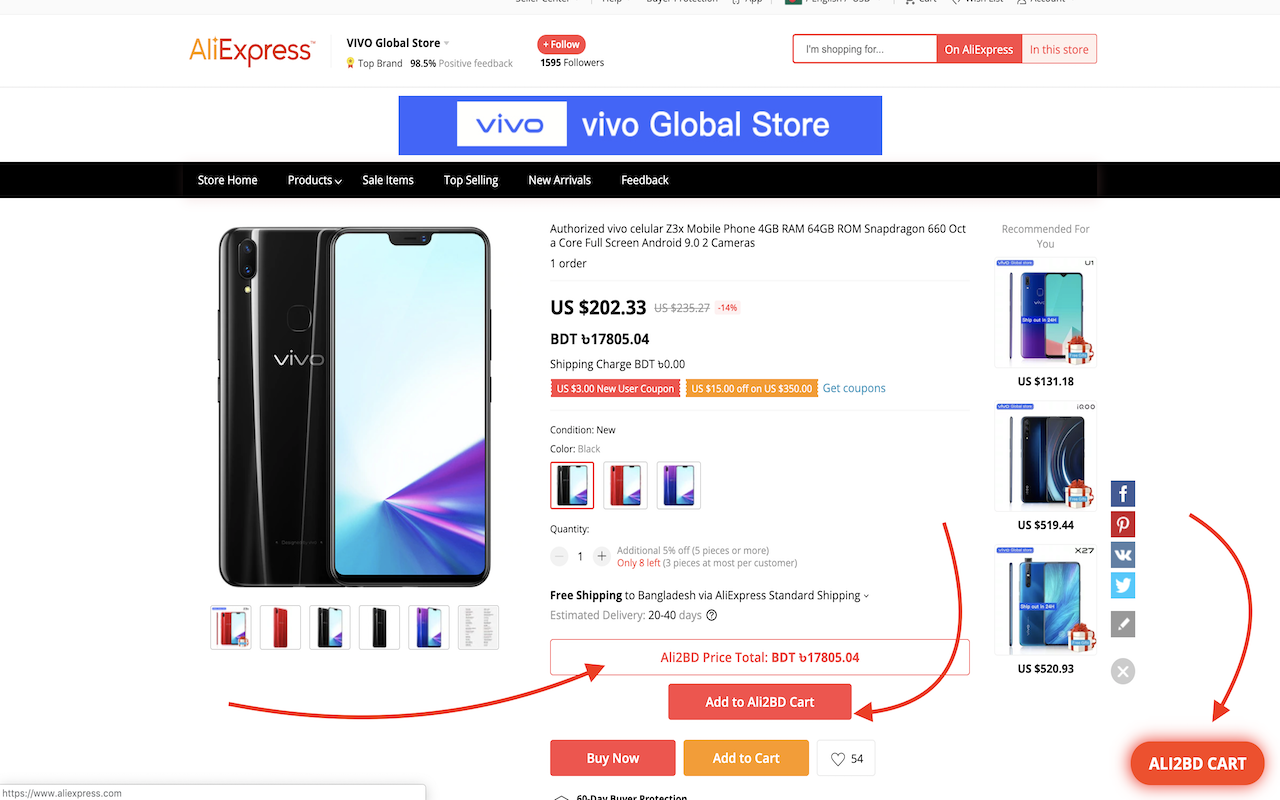Select the blue purple color variant

coord(678,485)
